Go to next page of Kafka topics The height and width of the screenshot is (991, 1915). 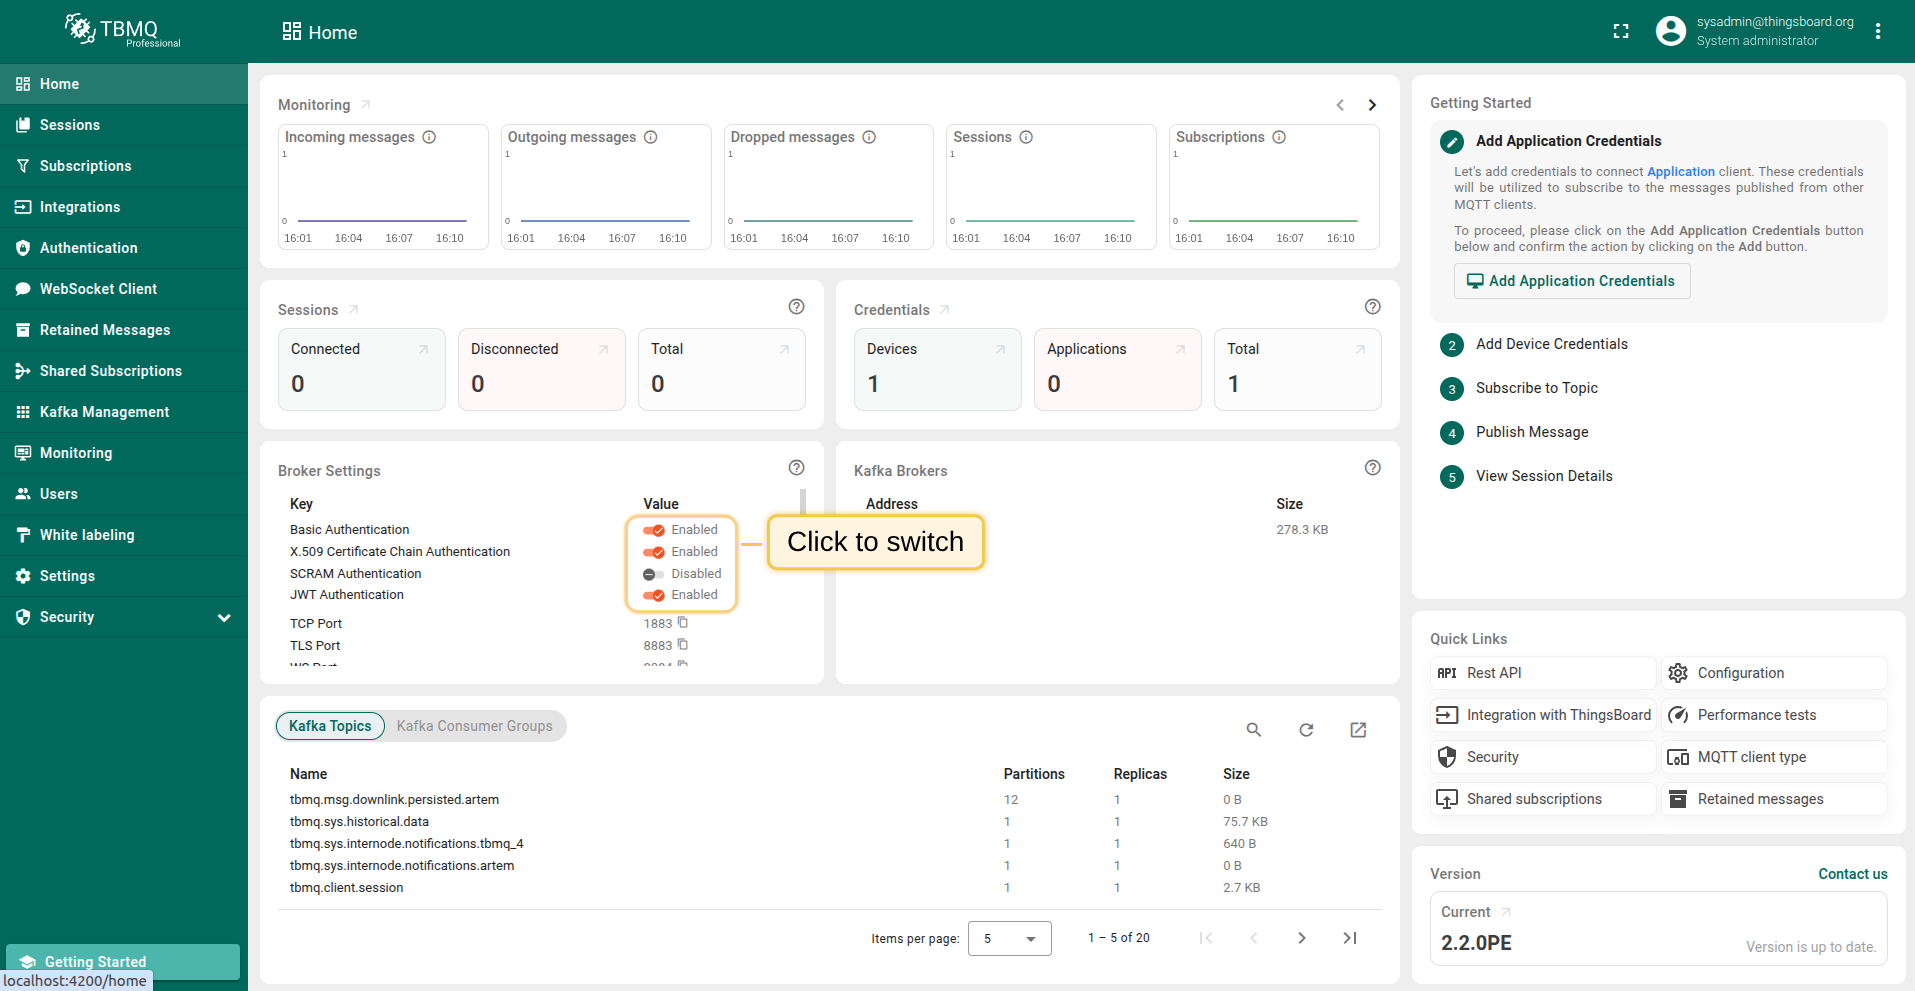click(1301, 938)
